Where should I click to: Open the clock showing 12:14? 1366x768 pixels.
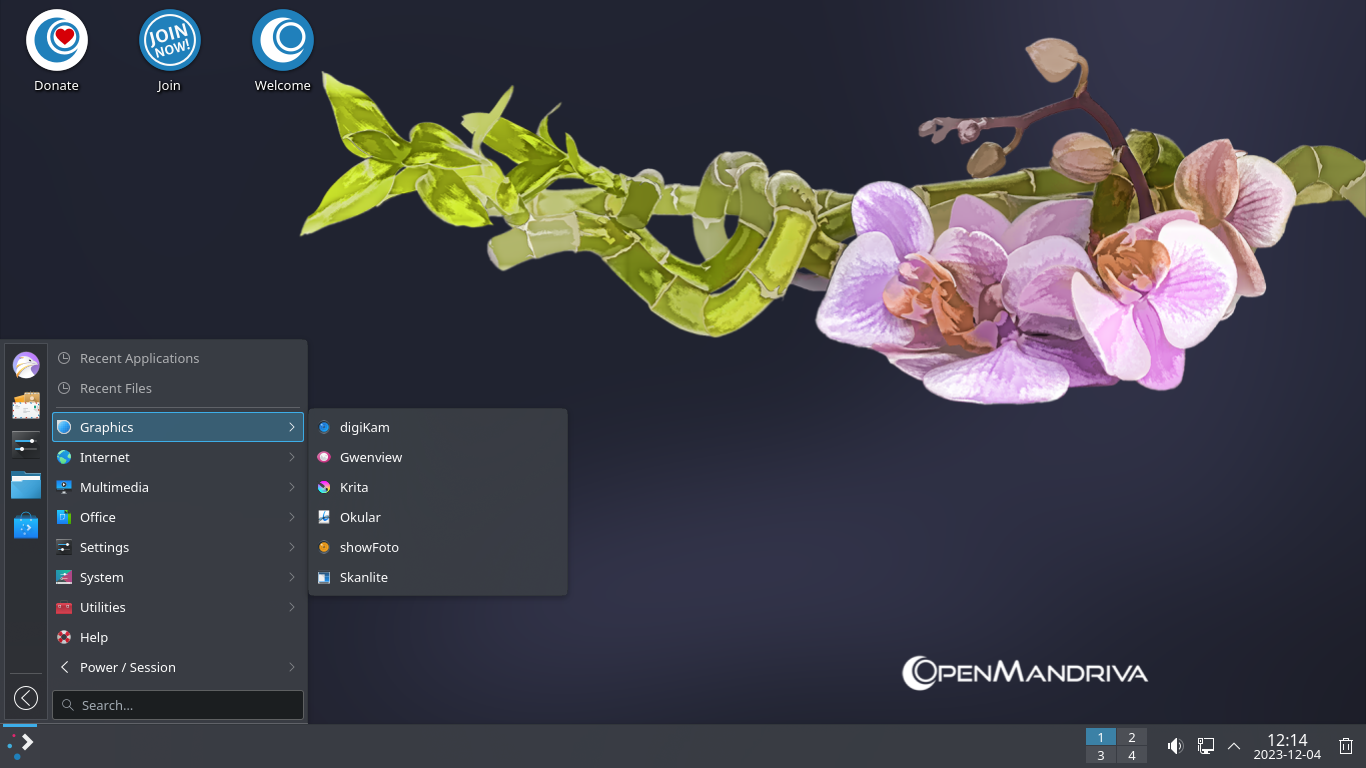(x=1287, y=746)
